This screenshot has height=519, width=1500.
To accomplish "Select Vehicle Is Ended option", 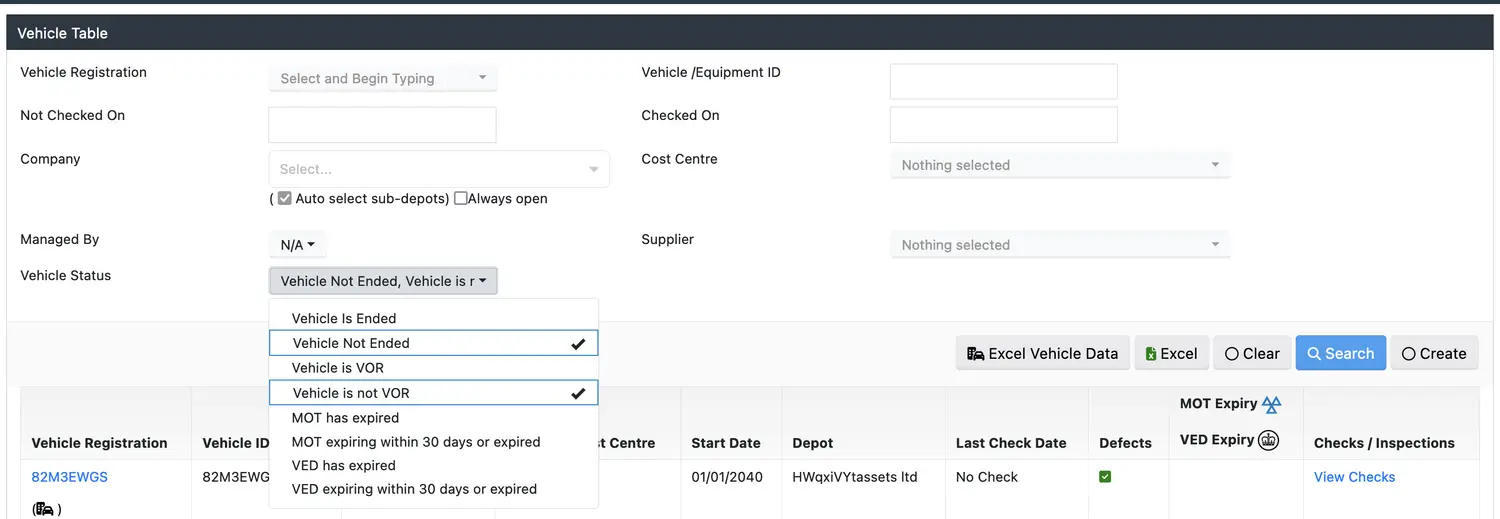I will click(344, 319).
